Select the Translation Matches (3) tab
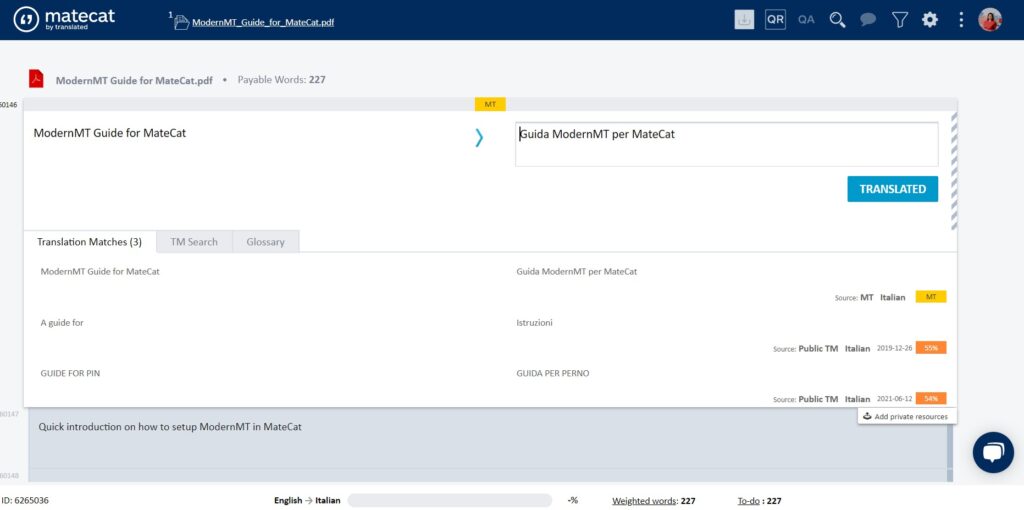The width and height of the screenshot is (1024, 510). point(89,242)
